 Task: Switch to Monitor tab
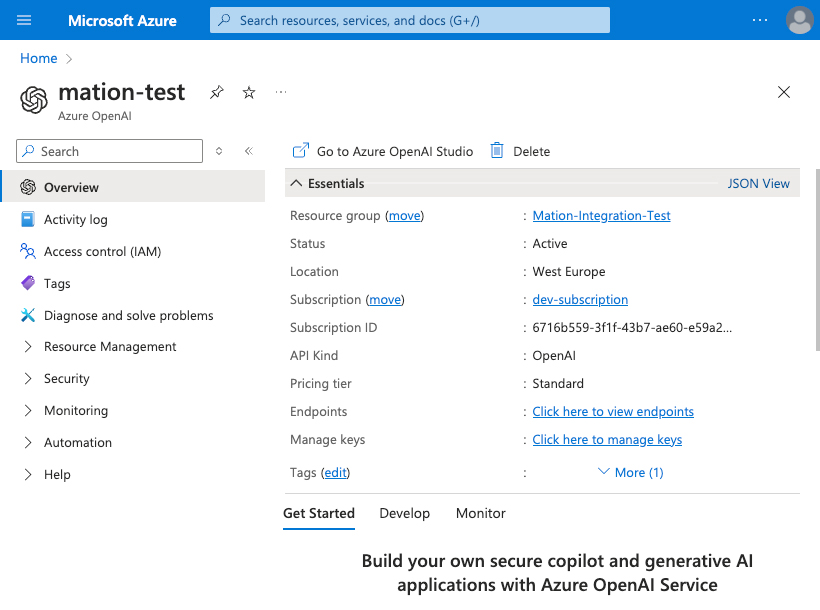coord(481,513)
